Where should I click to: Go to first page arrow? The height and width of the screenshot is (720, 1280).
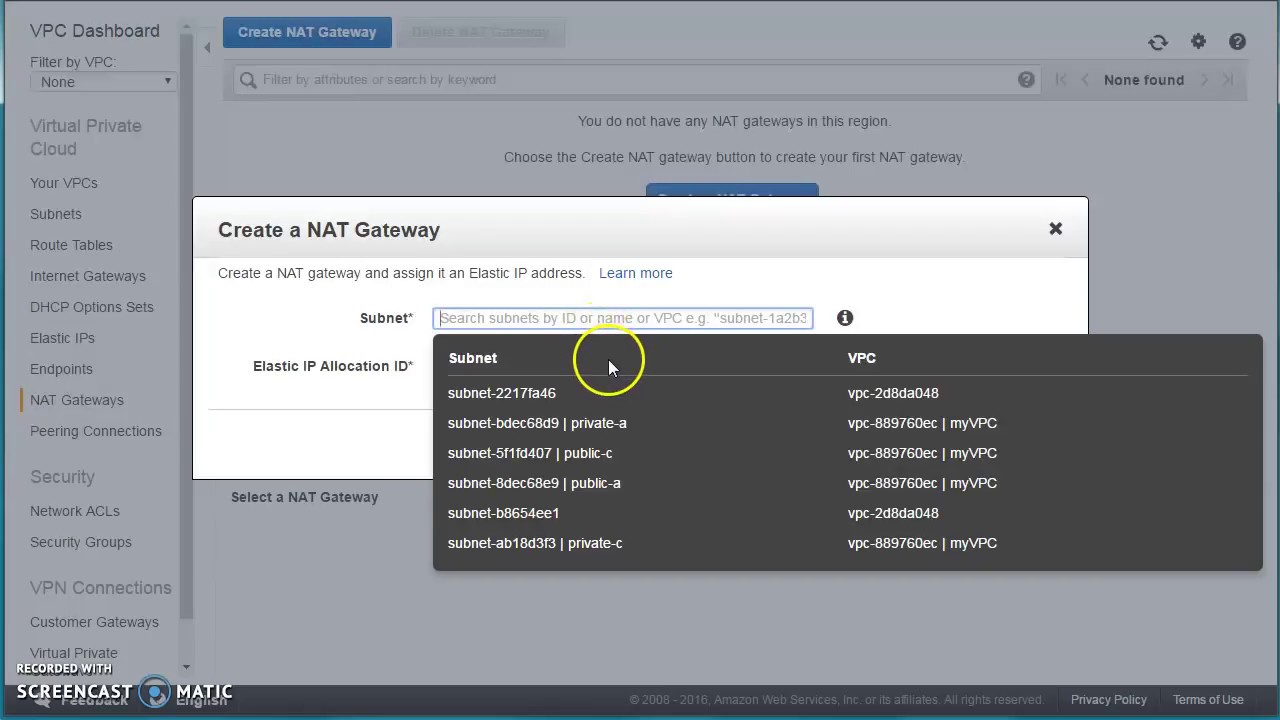[1061, 80]
